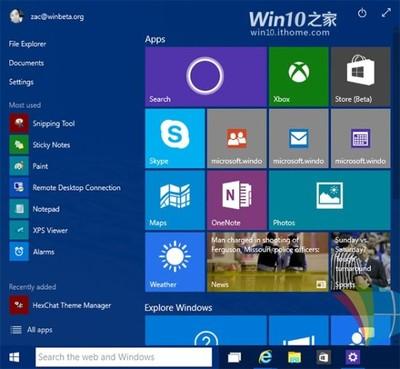Click the Windows Start button
The width and height of the screenshot is (400, 369).
(x=14, y=357)
